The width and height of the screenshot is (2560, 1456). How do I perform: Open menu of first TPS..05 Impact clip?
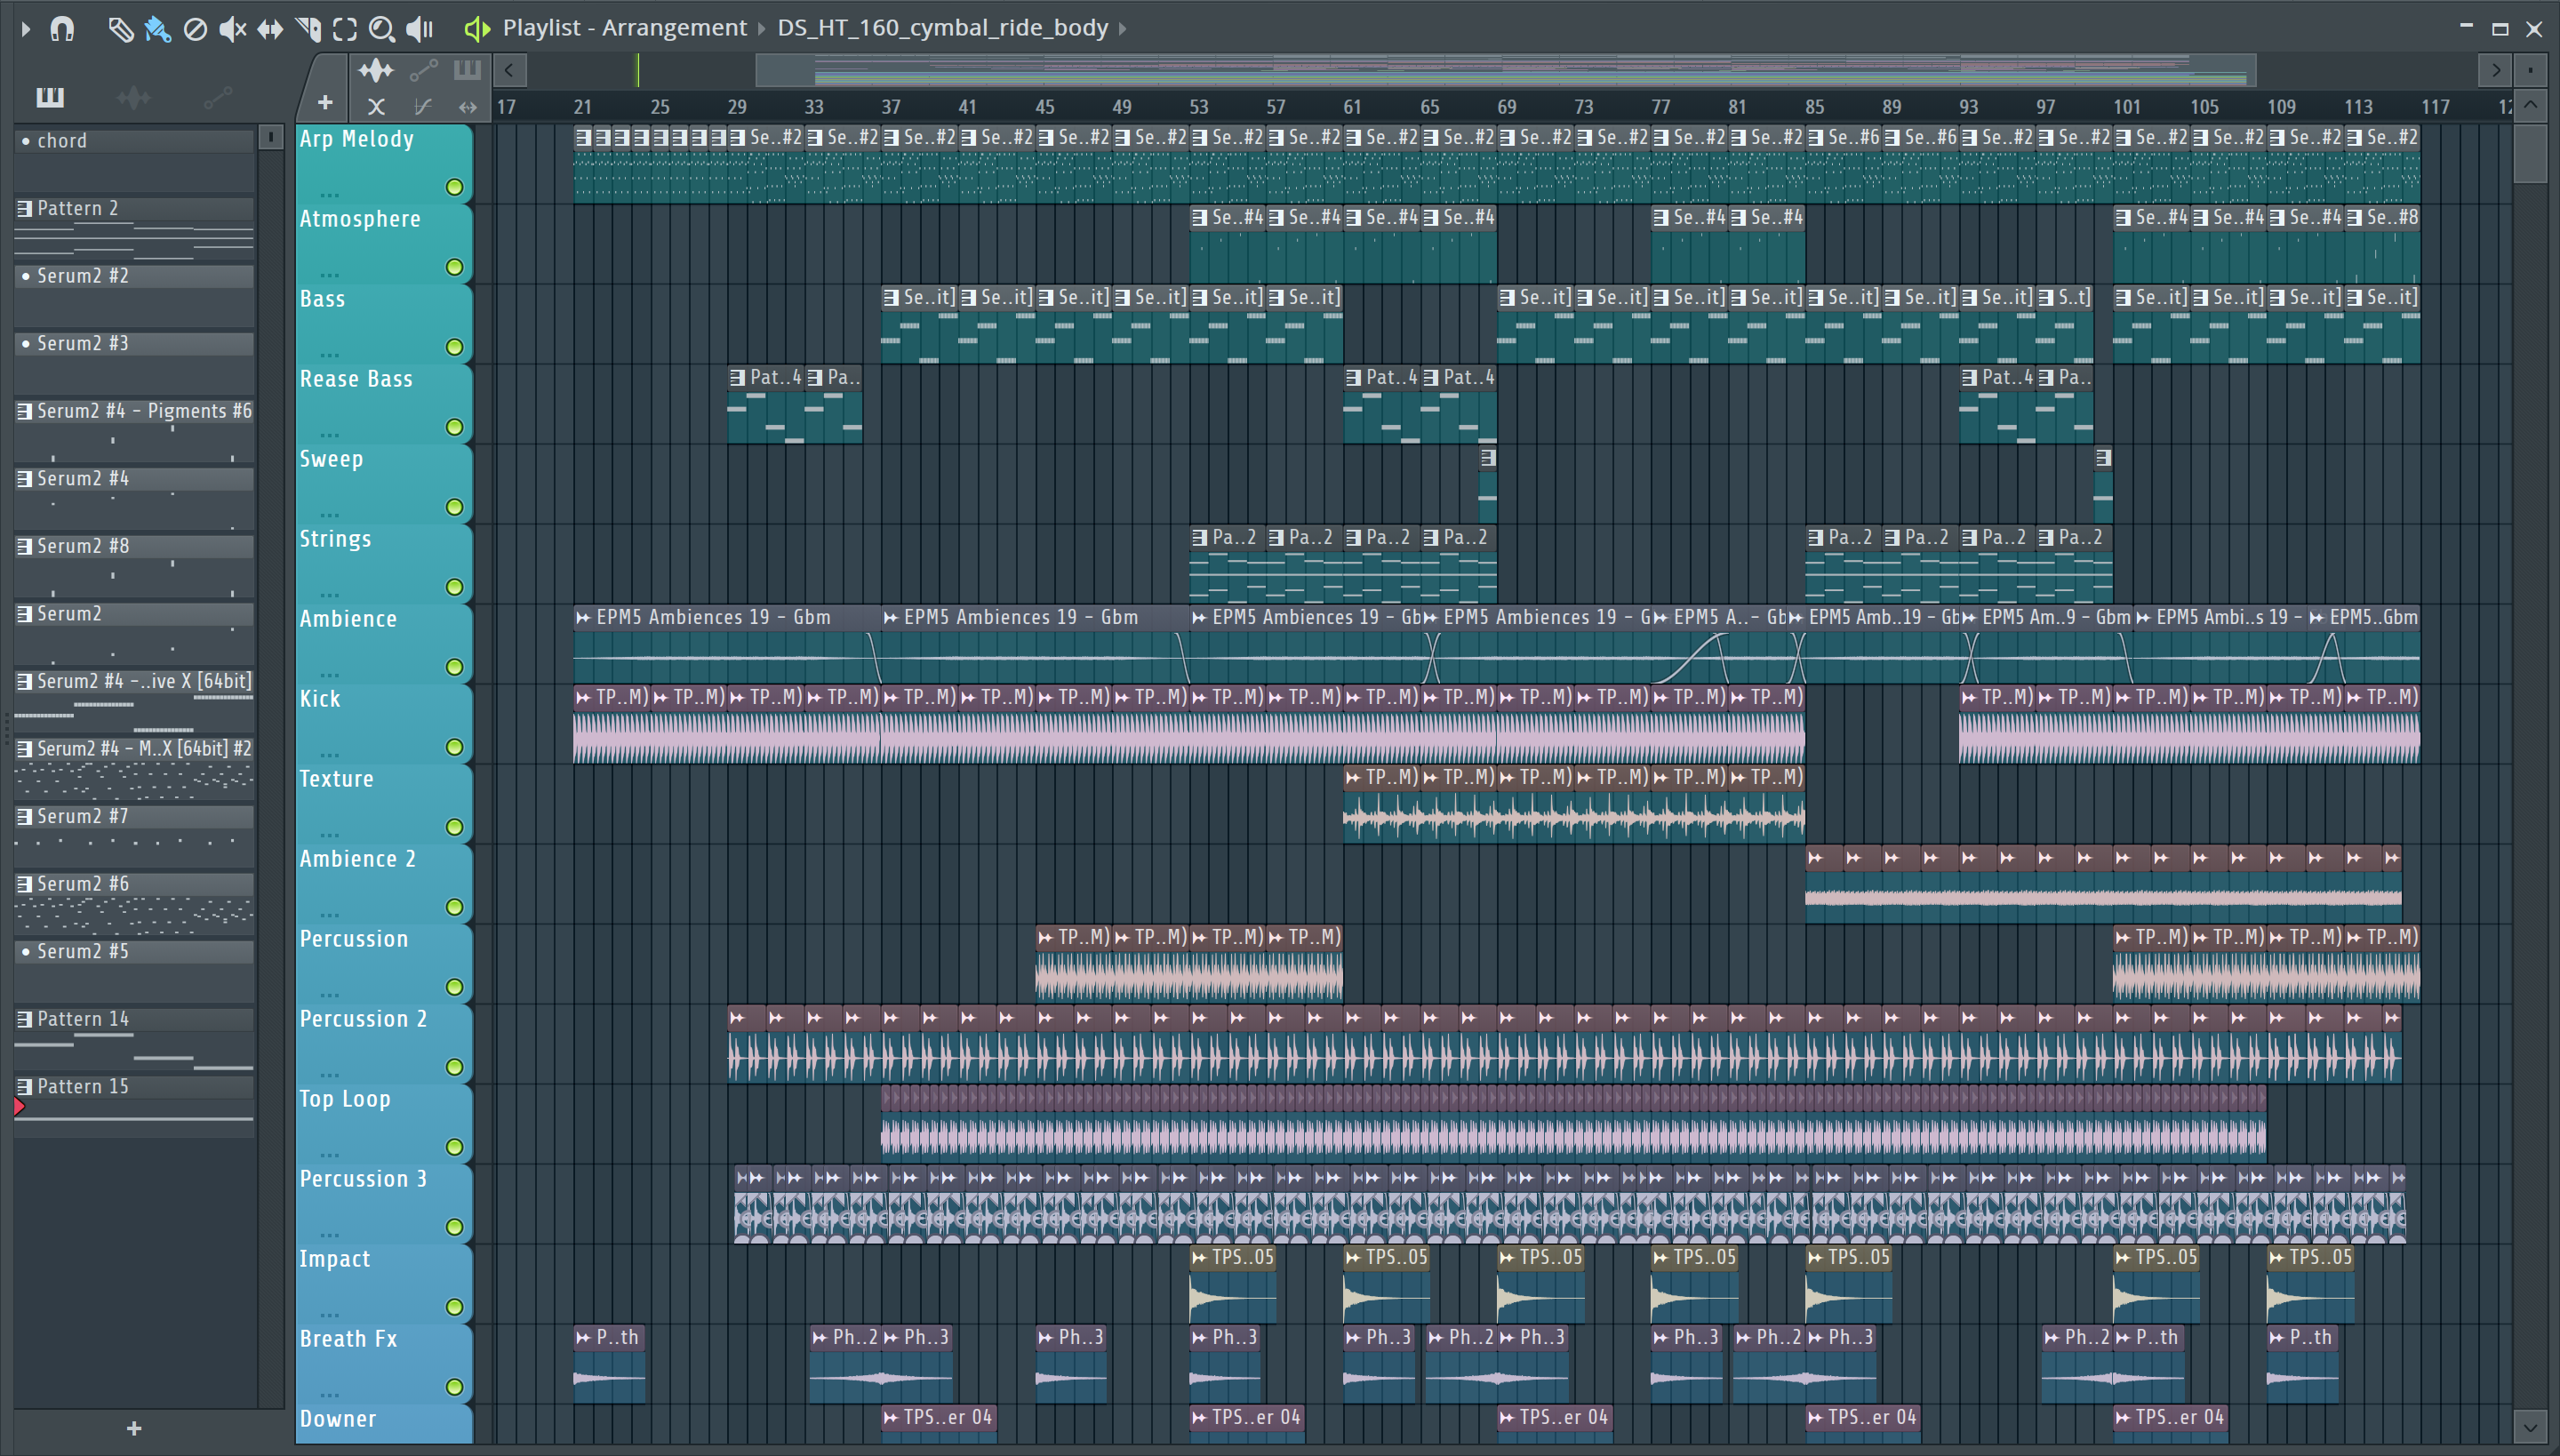pyautogui.click(x=1199, y=1258)
